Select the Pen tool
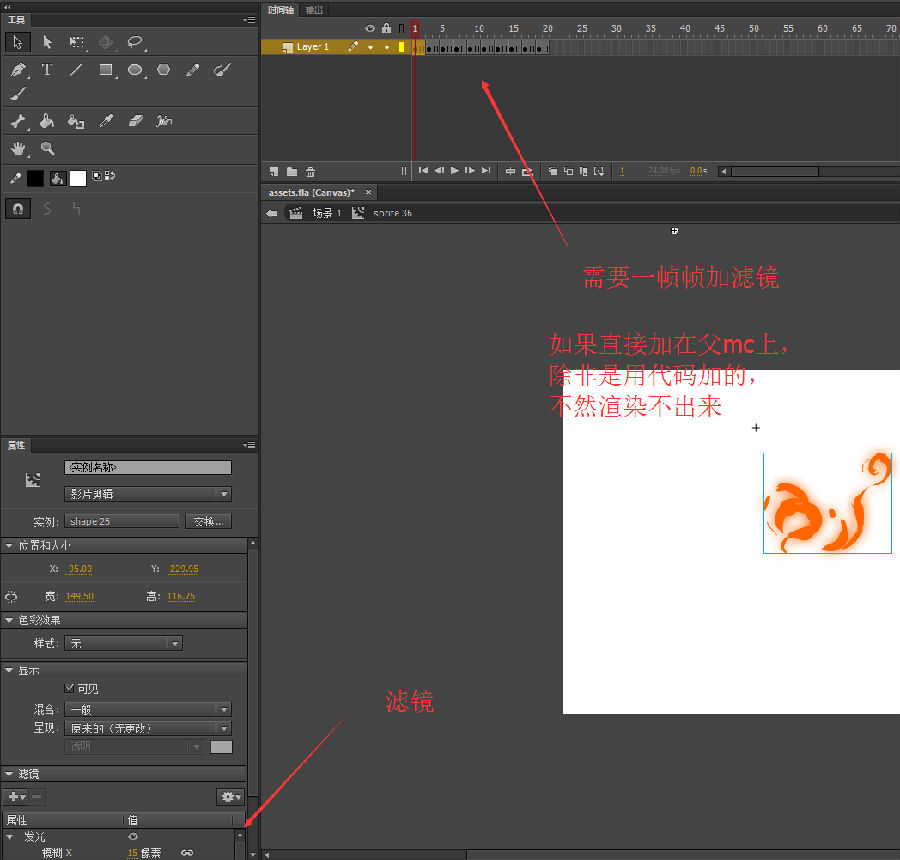Screen dimensions: 900x860 17,70
